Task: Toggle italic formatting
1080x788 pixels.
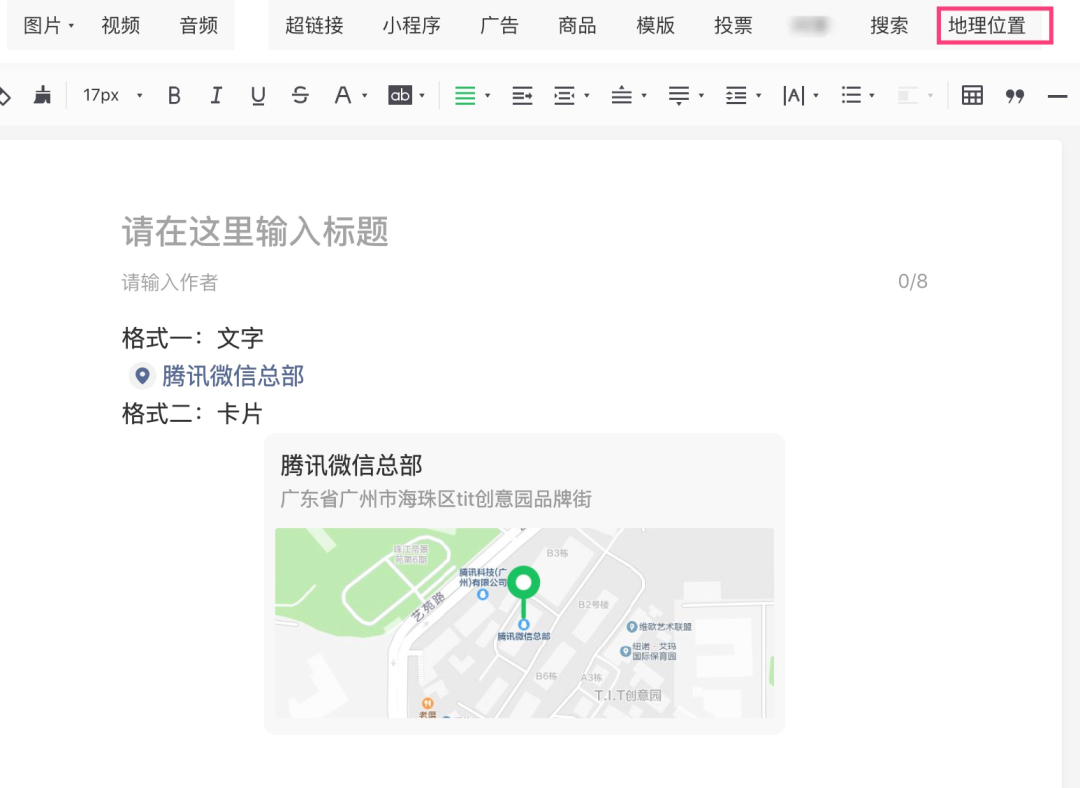Action: tap(216, 95)
